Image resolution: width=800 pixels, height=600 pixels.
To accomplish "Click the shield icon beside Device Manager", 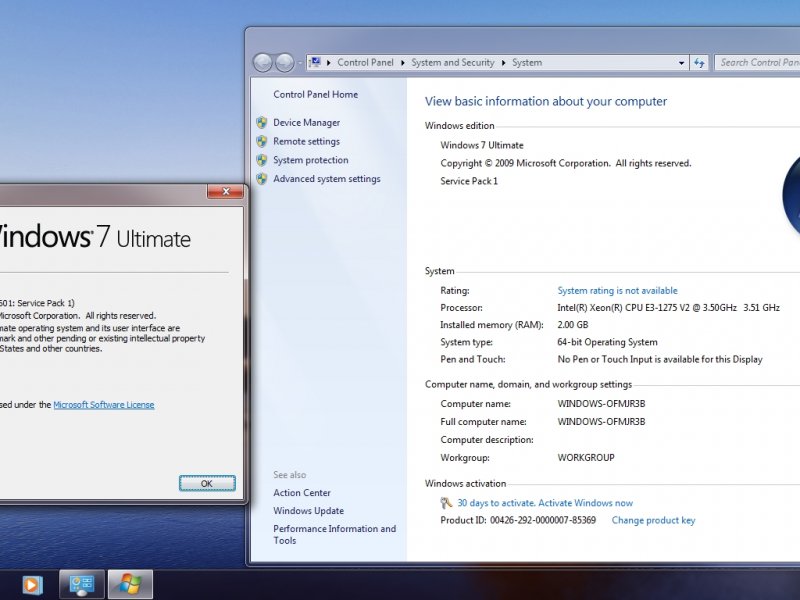I will pos(262,122).
